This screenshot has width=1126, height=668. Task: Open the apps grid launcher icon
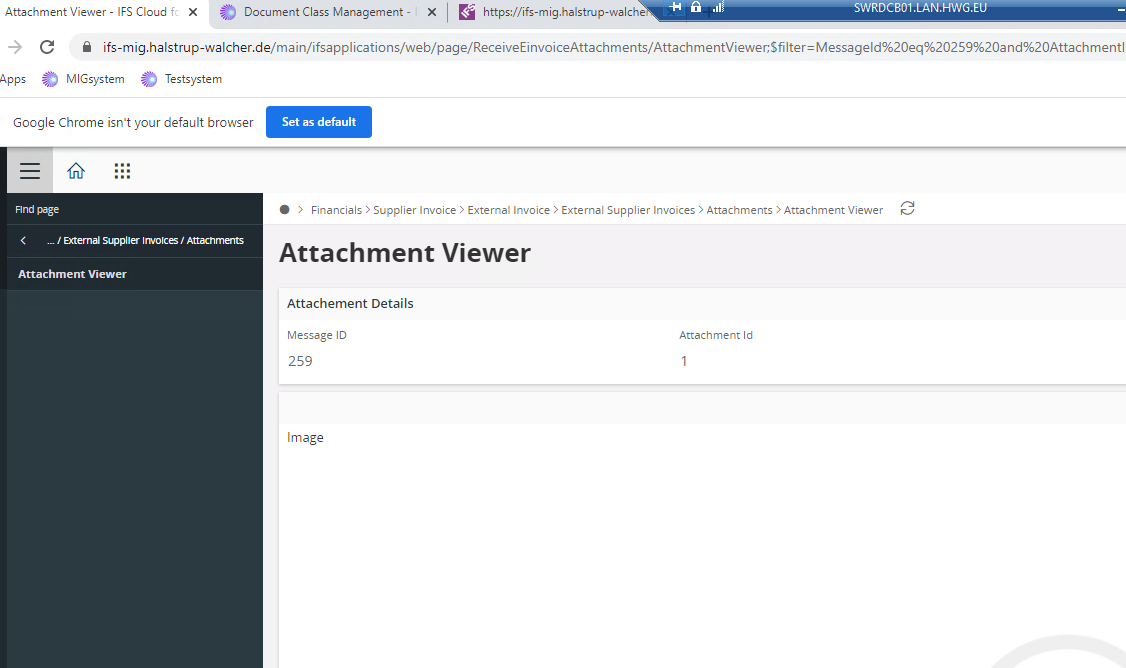(x=122, y=171)
